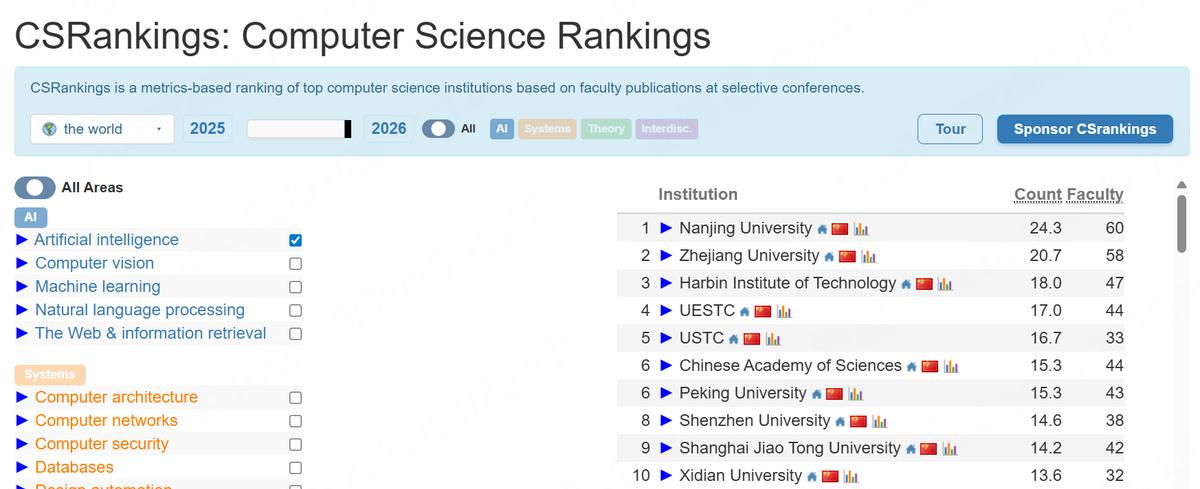This screenshot has height=489, width=1200.
Task: Click the home icon next to Shenzhen University
Action: tap(840, 422)
